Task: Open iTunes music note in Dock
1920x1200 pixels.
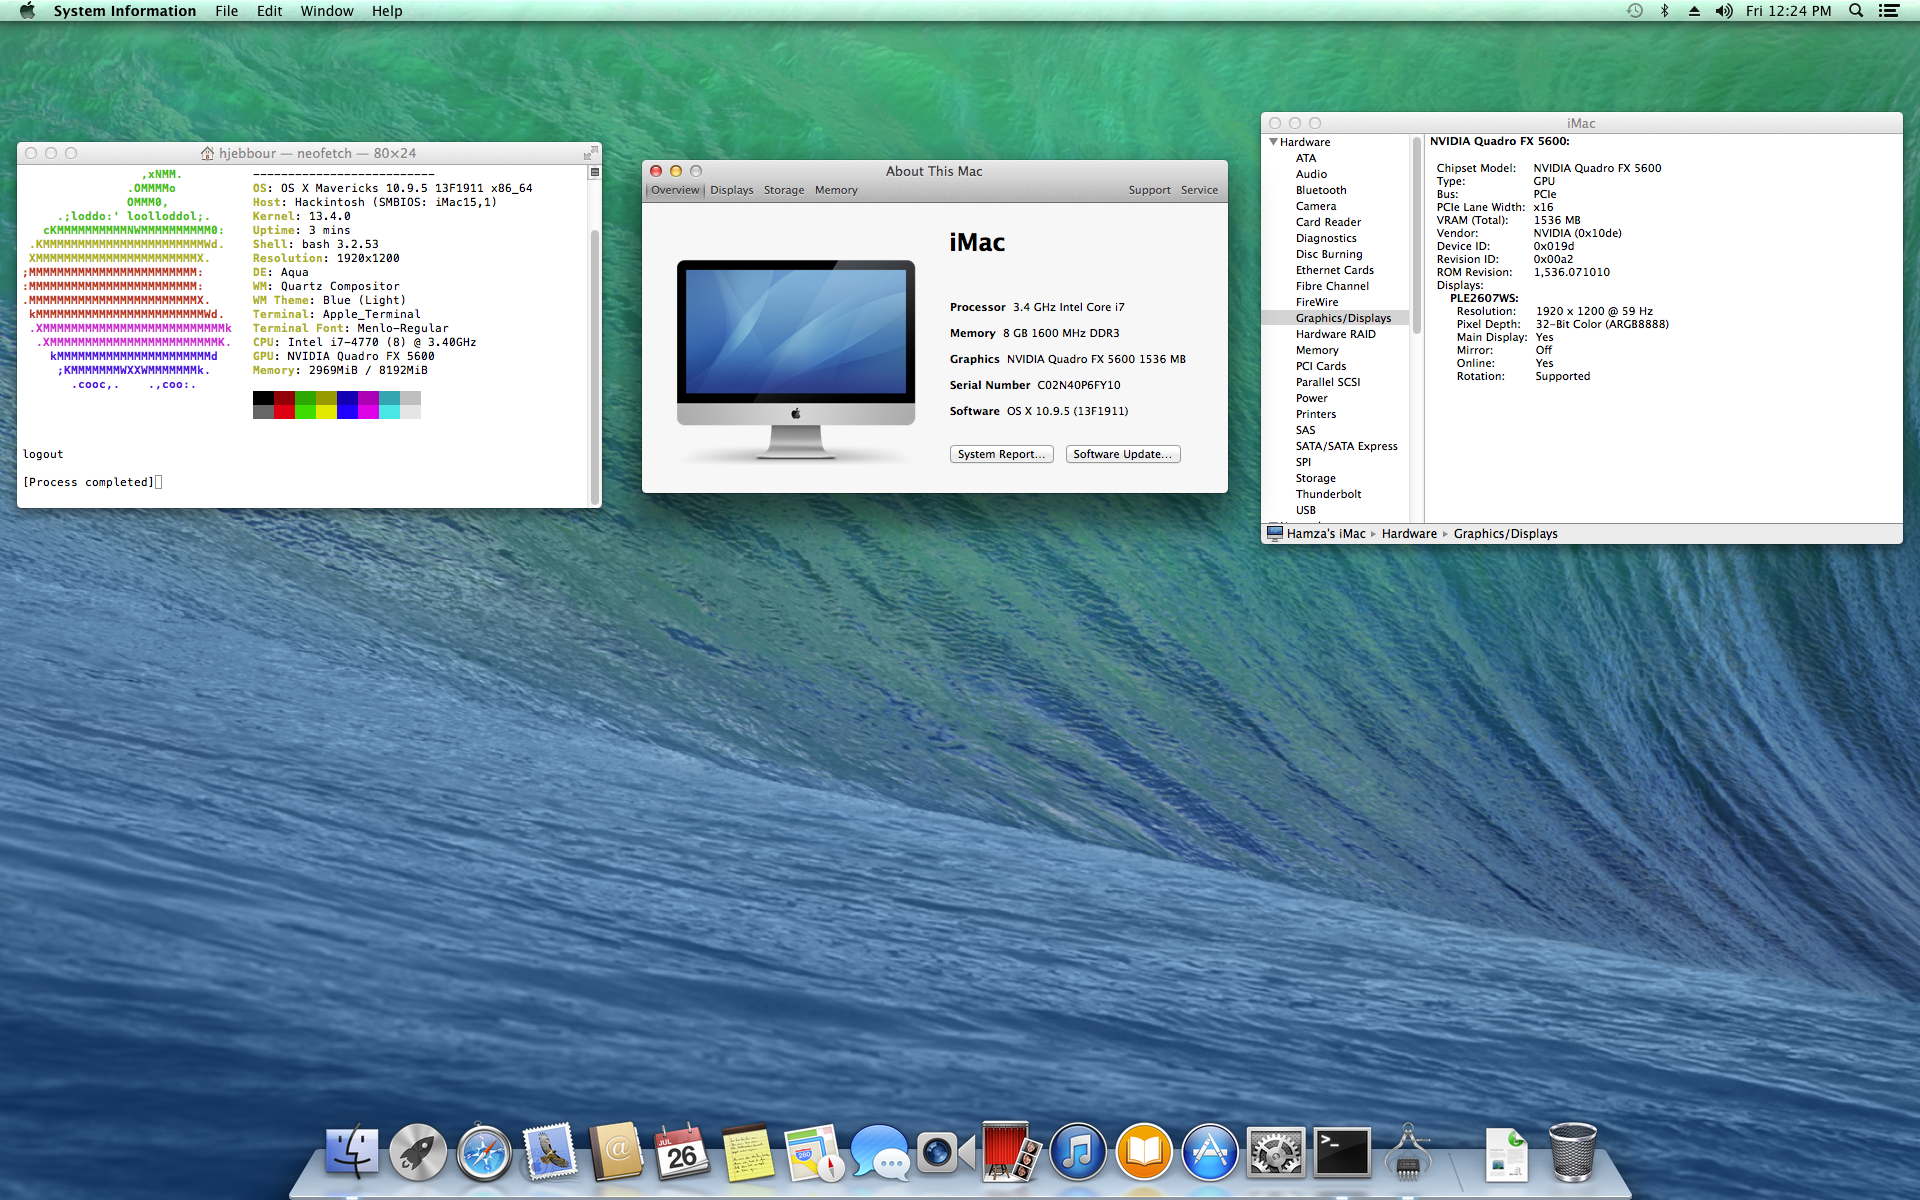Action: coord(1078,1152)
